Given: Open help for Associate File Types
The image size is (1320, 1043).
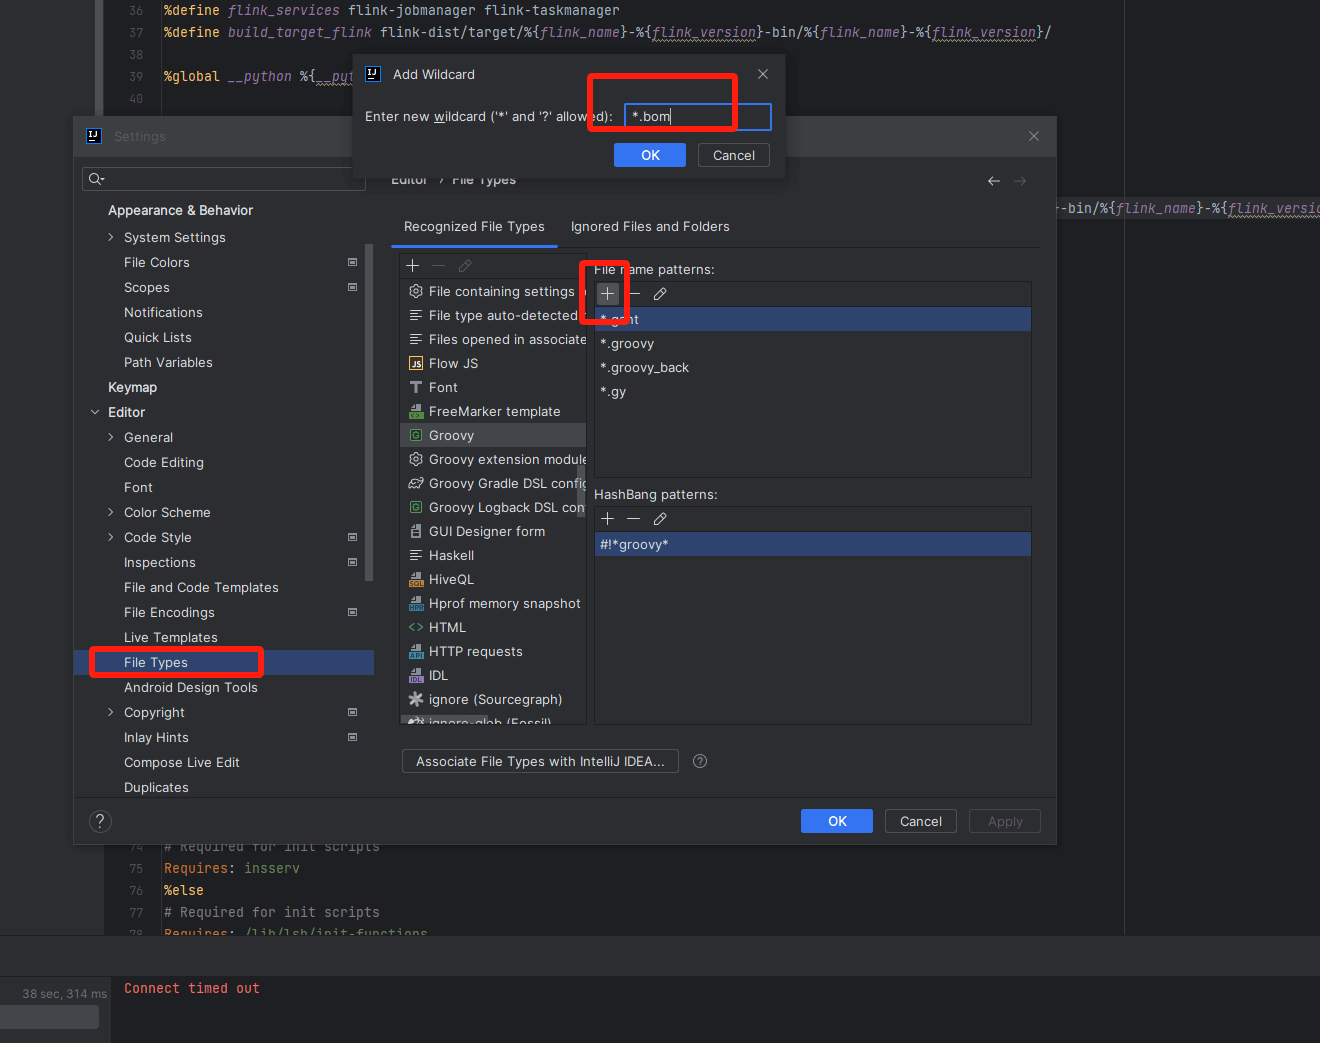Looking at the screenshot, I should (x=700, y=761).
